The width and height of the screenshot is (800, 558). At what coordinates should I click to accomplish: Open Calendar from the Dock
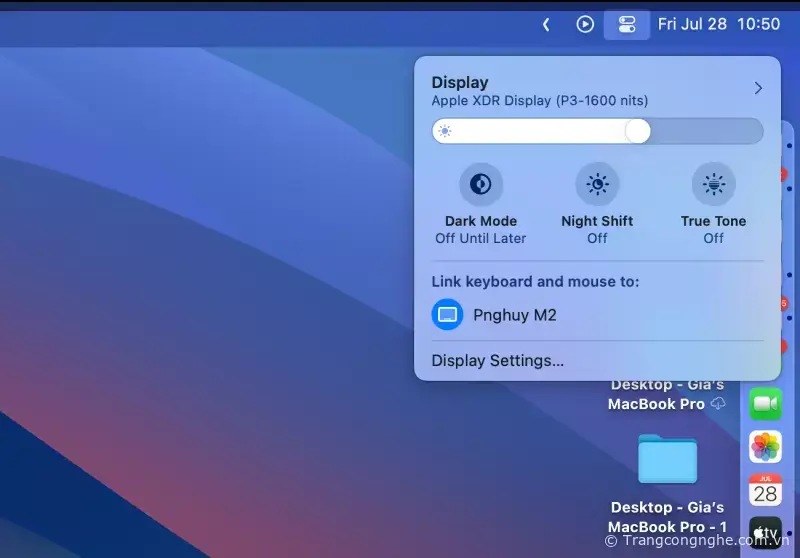[x=765, y=491]
